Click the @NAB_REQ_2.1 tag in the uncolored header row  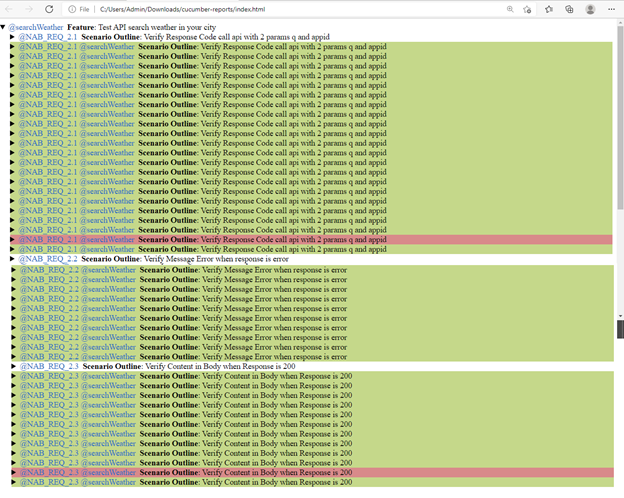click(x=48, y=37)
